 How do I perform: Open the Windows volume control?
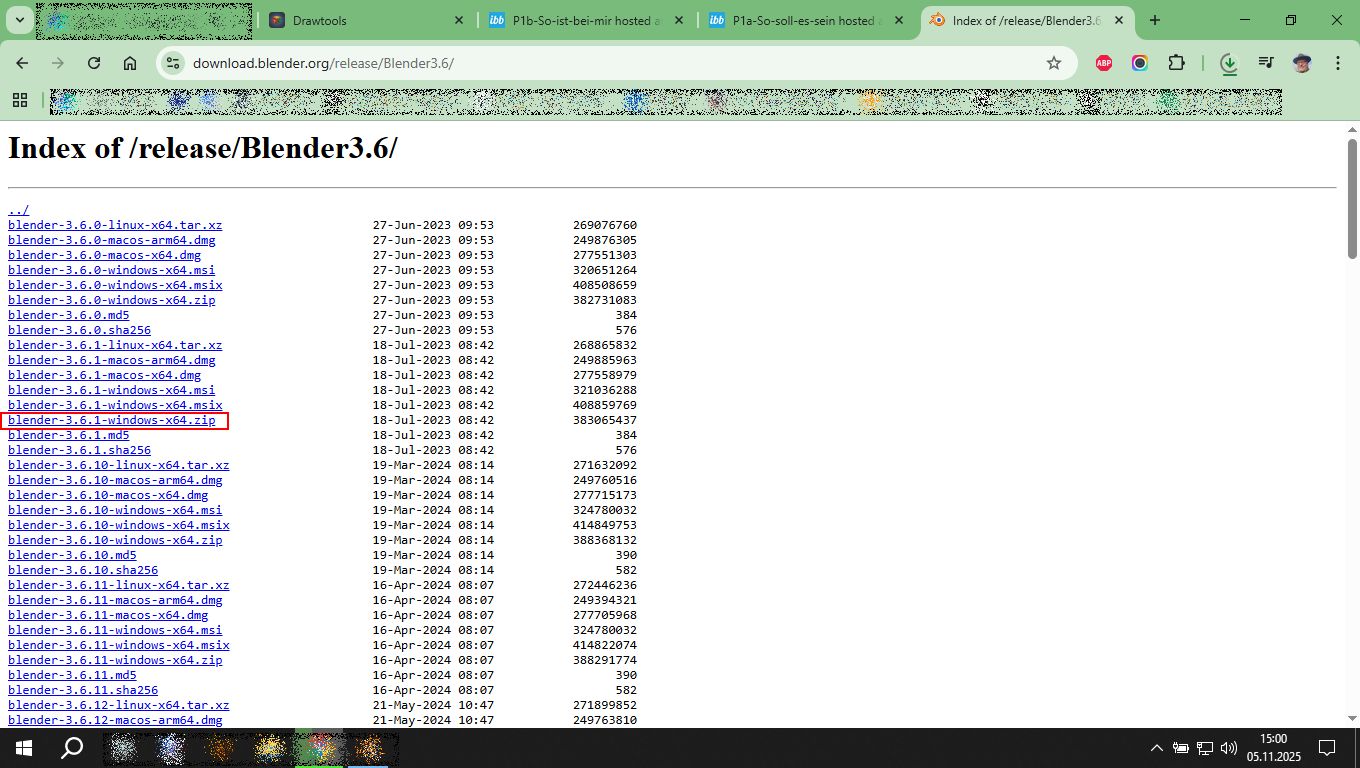pos(1229,748)
